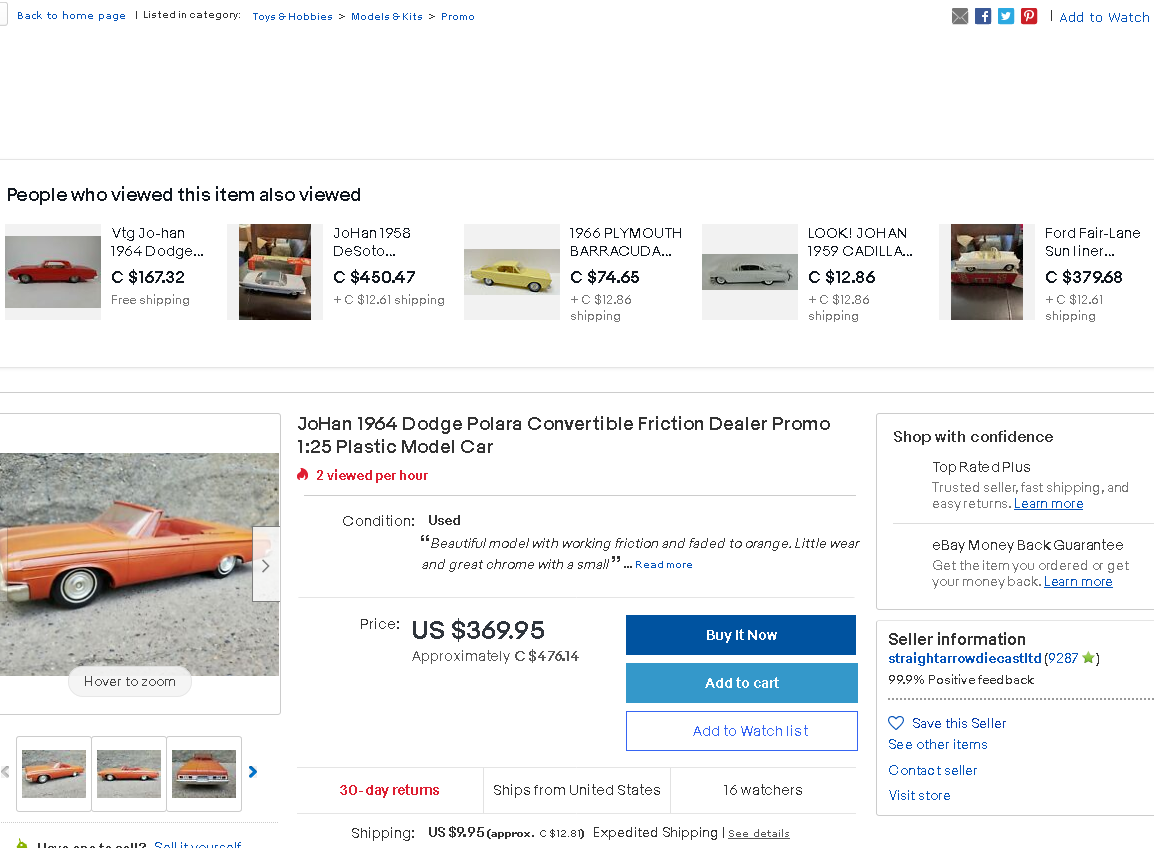The image size is (1154, 848).
Task: Go back in thumbnail strip with left arrow
Action: coord(6,771)
